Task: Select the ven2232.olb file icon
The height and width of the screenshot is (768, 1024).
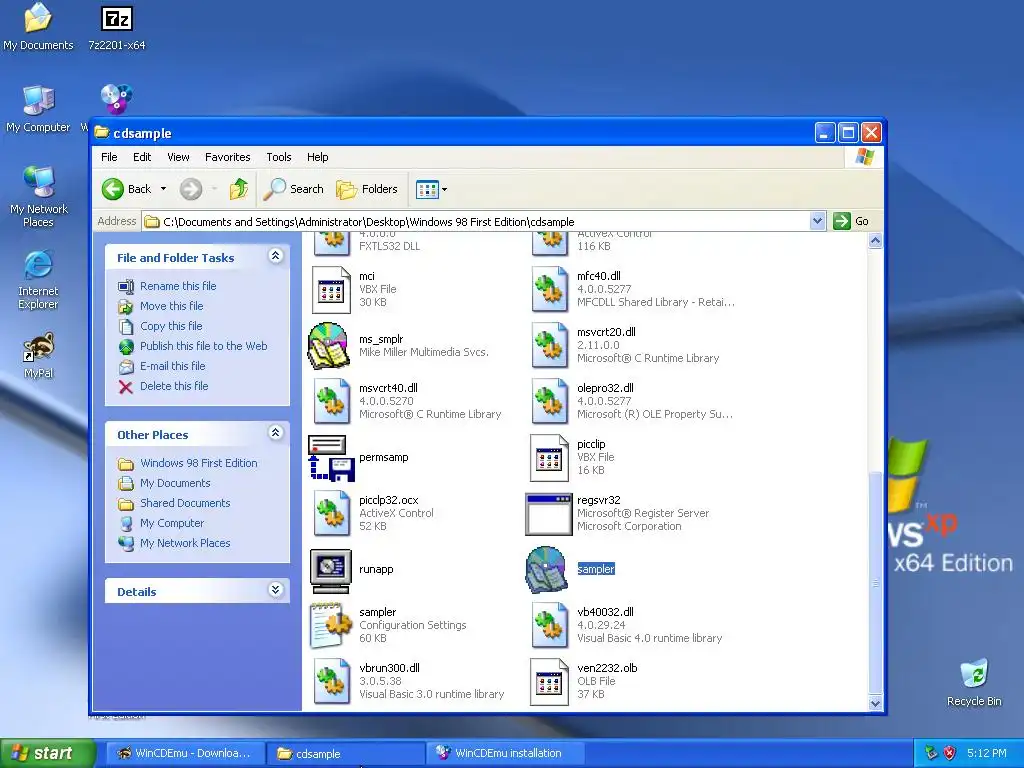Action: tap(549, 682)
